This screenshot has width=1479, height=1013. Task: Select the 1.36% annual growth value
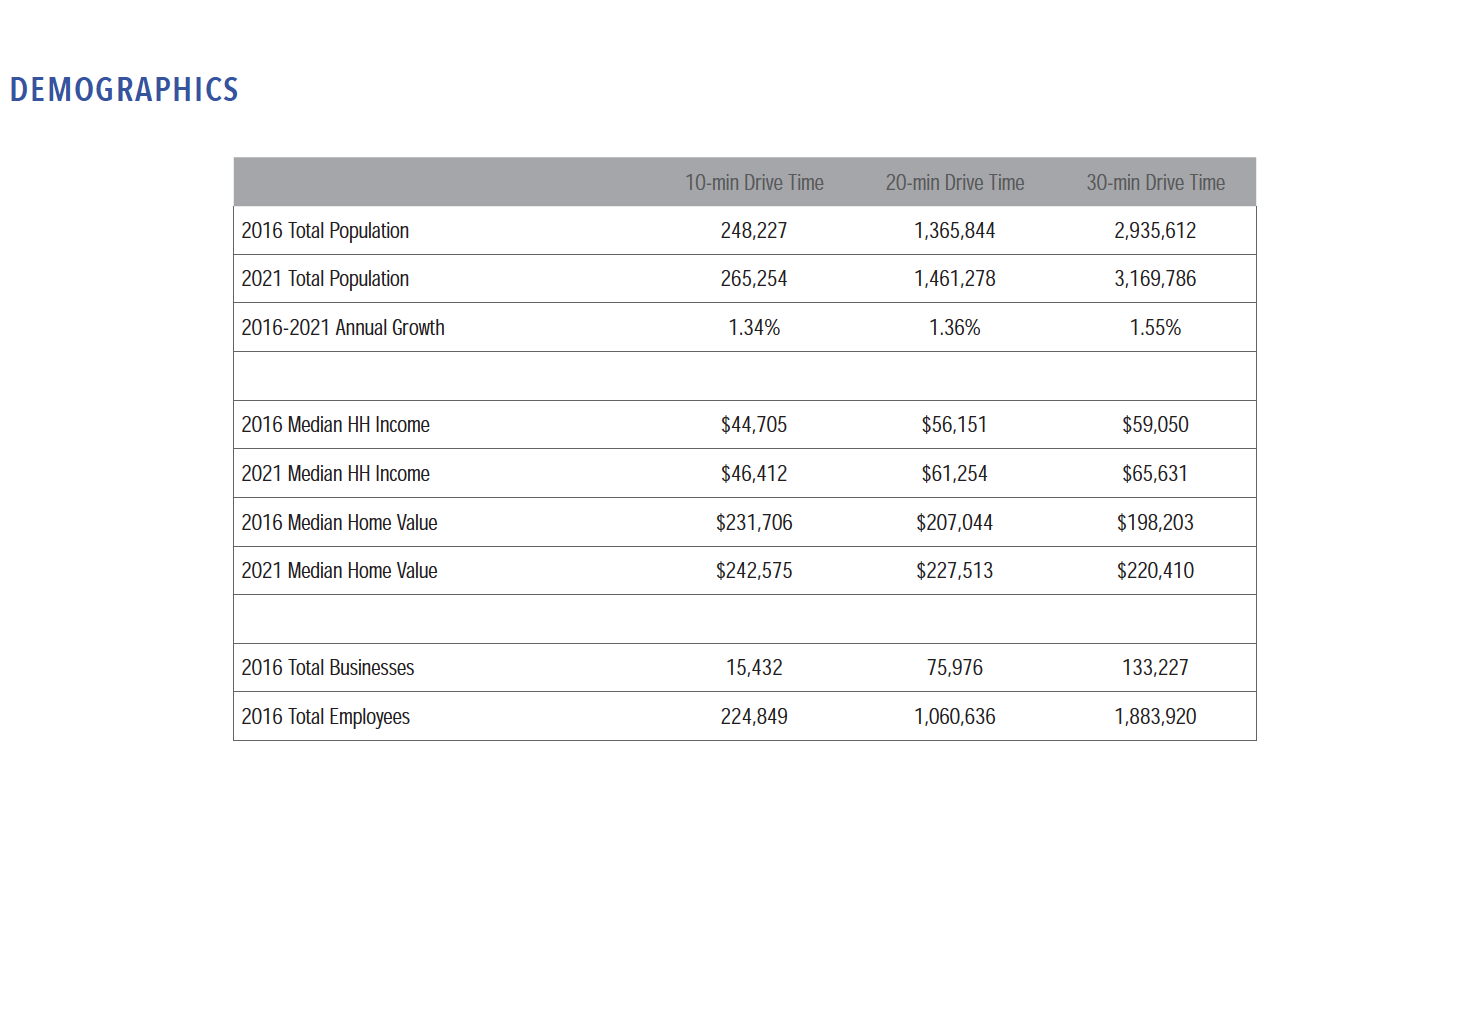click(955, 328)
